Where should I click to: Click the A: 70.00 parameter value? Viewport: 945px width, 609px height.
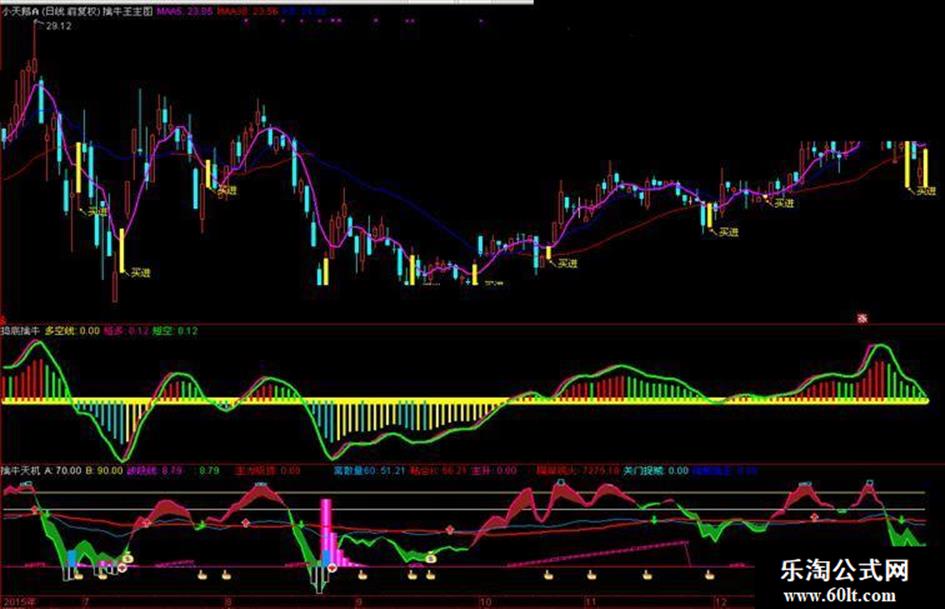[x=63, y=470]
